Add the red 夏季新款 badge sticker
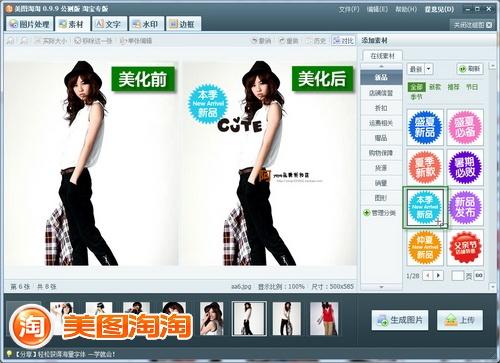The width and height of the screenshot is (500, 363). 425,167
